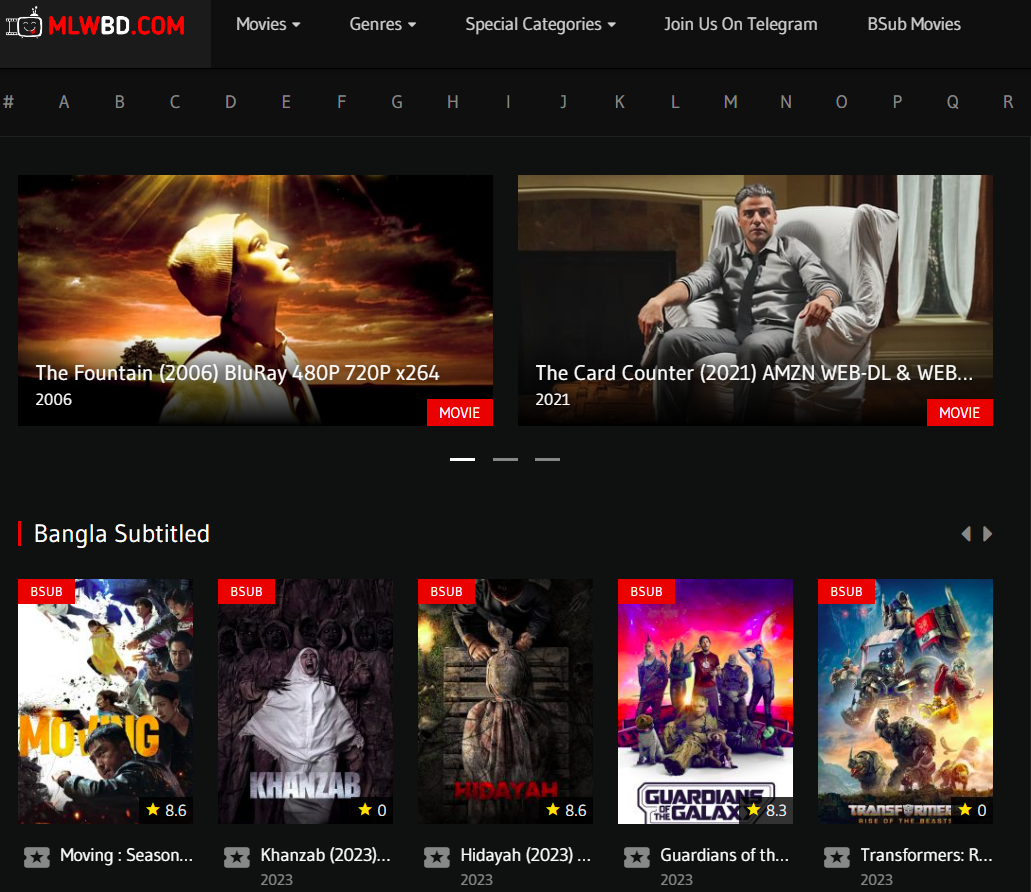Filter titles by # symbol
Image resolution: width=1031 pixels, height=892 pixels.
(x=9, y=102)
